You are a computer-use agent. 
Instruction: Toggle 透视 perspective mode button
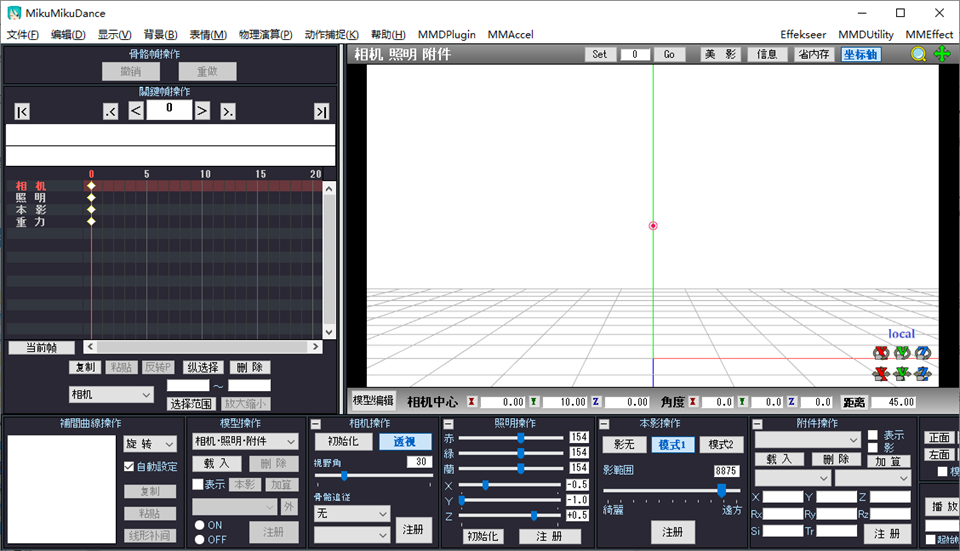click(x=405, y=441)
